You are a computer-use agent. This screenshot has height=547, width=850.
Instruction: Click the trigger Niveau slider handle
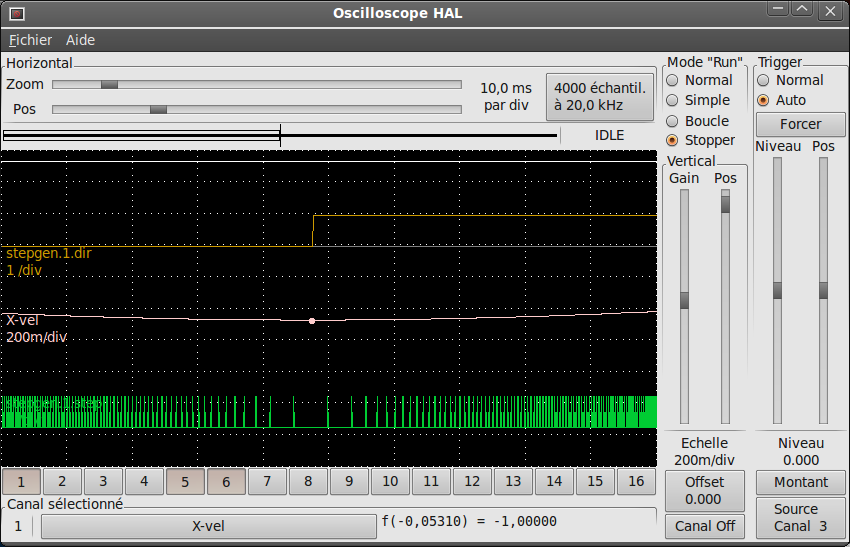click(777, 290)
